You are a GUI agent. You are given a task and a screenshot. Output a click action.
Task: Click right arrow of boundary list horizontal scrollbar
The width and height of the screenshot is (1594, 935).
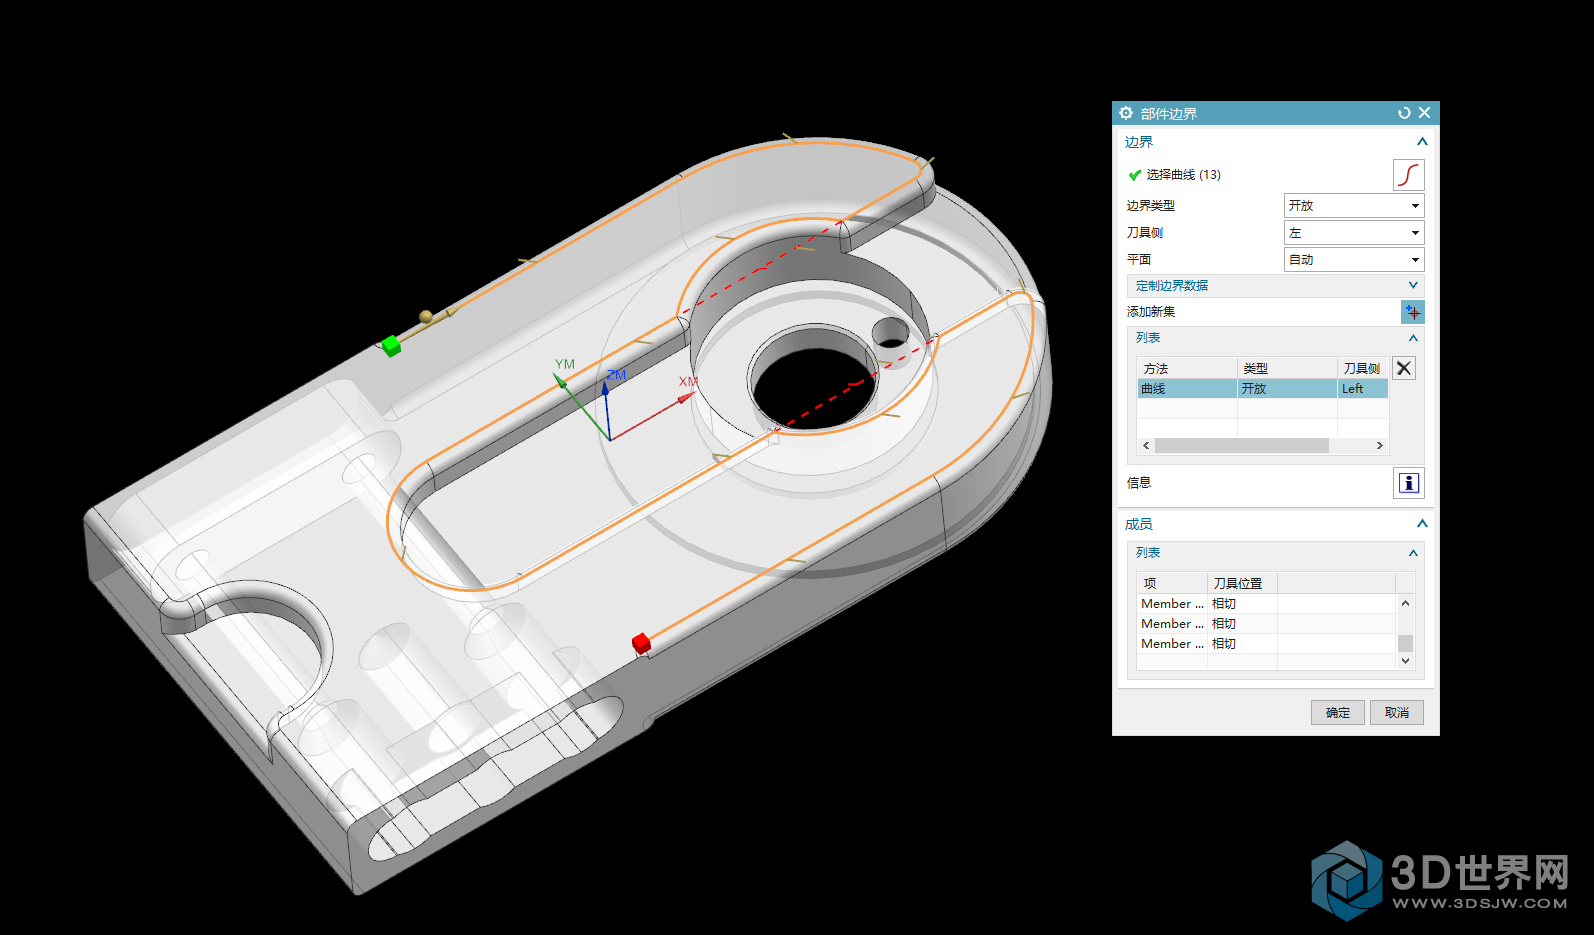click(x=1380, y=446)
